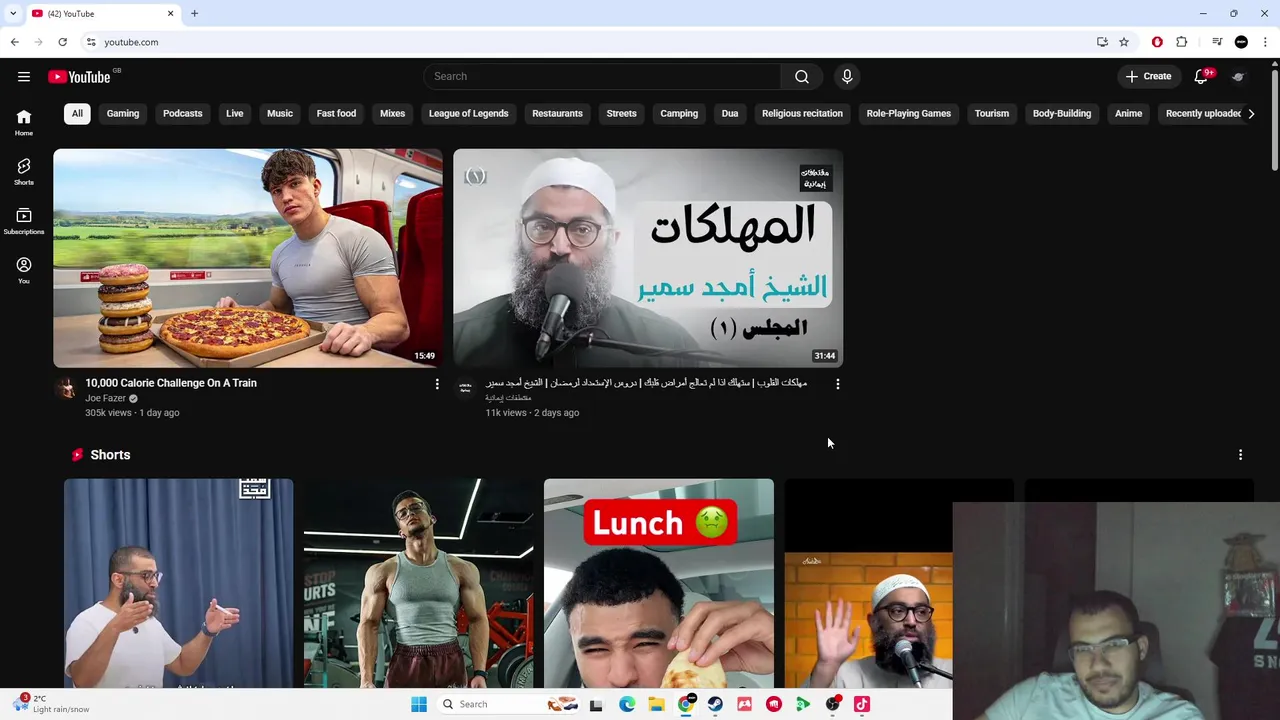
Task: Open Shorts from the sidebar
Action: tap(24, 172)
